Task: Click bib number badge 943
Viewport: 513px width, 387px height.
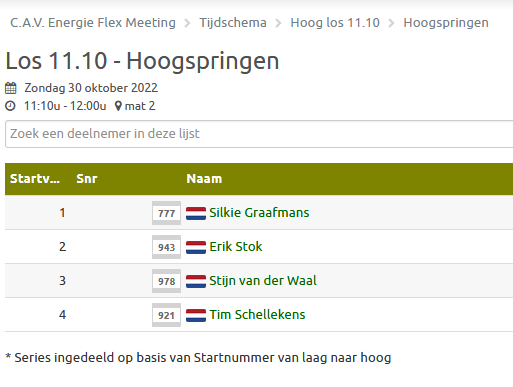Action: [166, 247]
